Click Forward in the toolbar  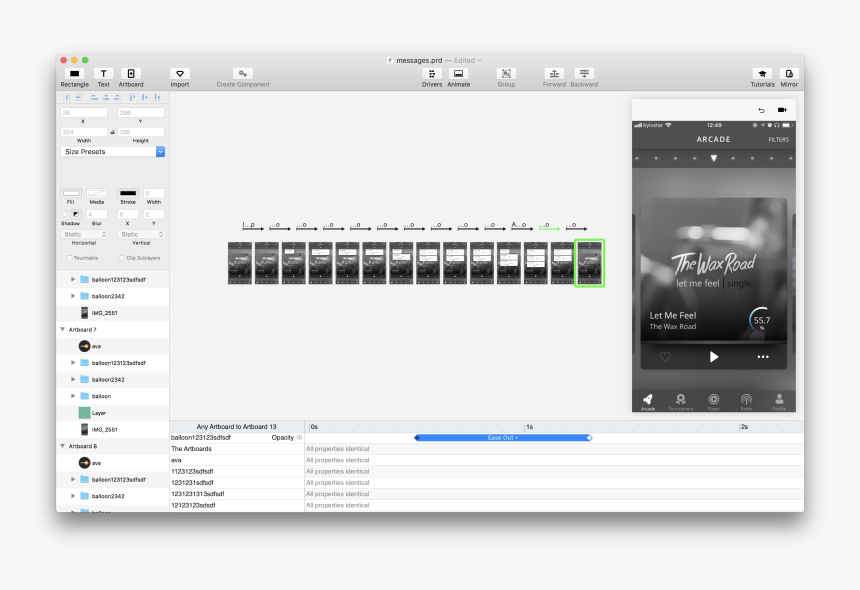point(555,75)
